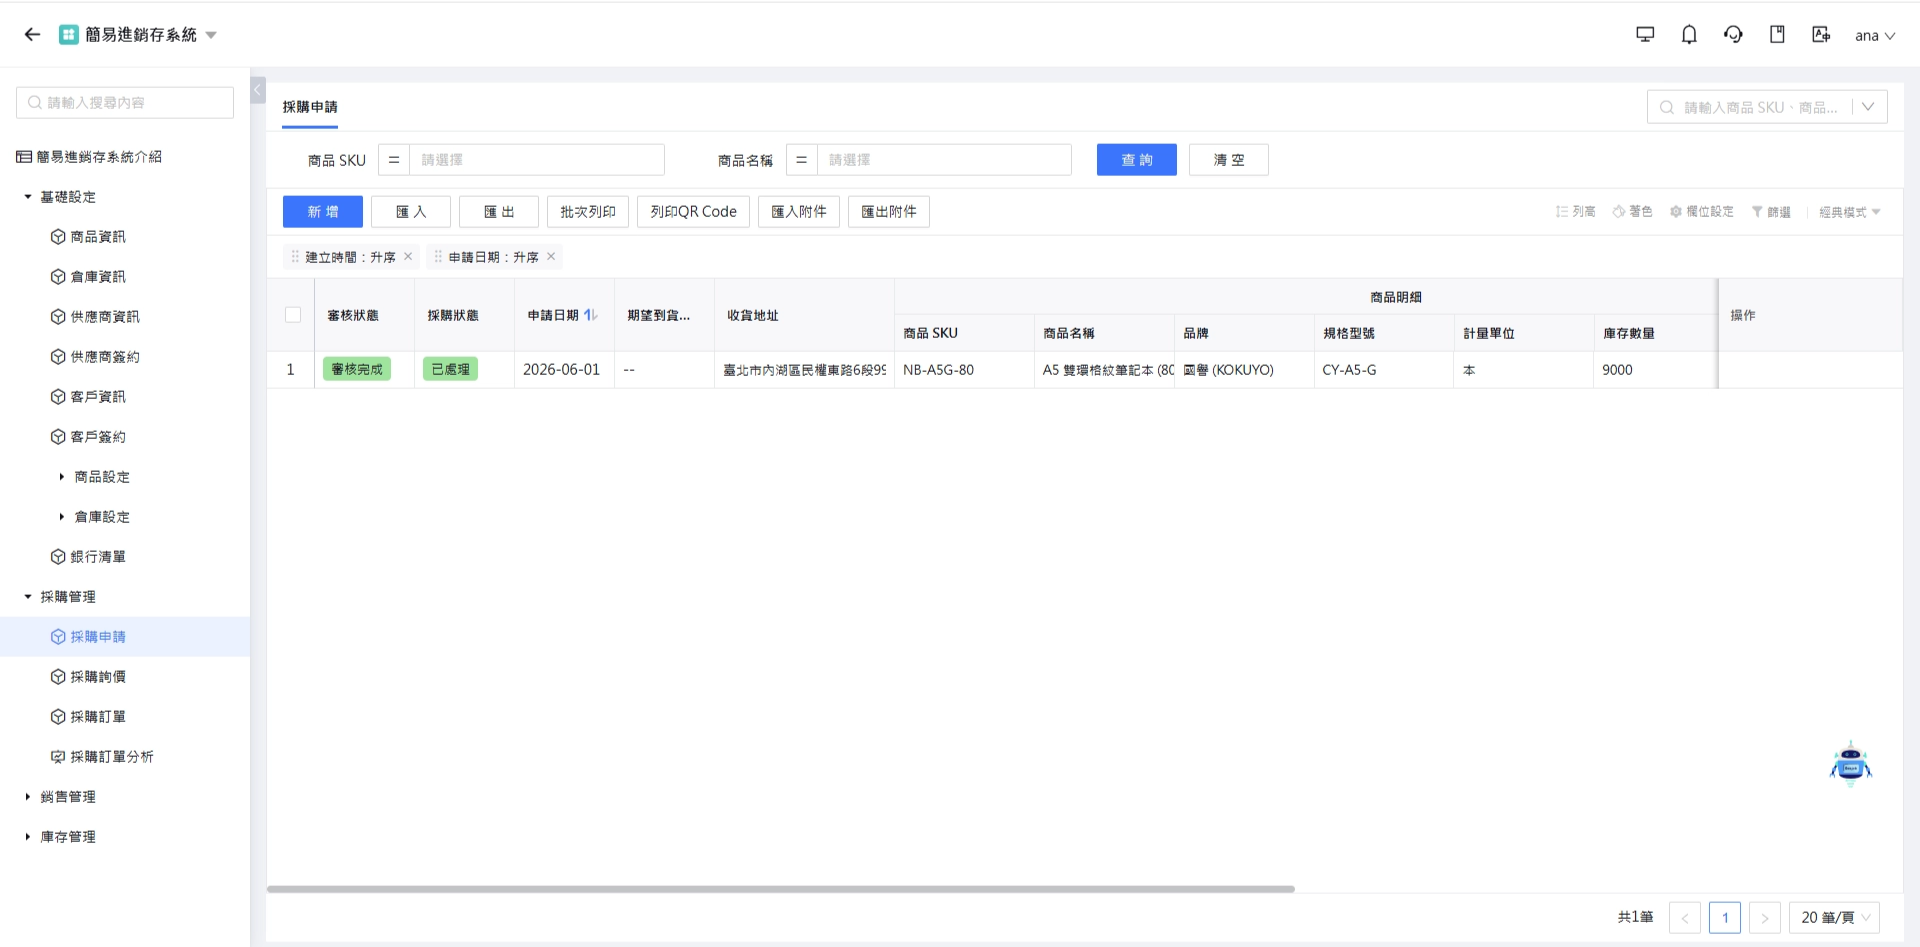Click the 查詢 button
The width and height of the screenshot is (1920, 947).
[x=1137, y=160]
